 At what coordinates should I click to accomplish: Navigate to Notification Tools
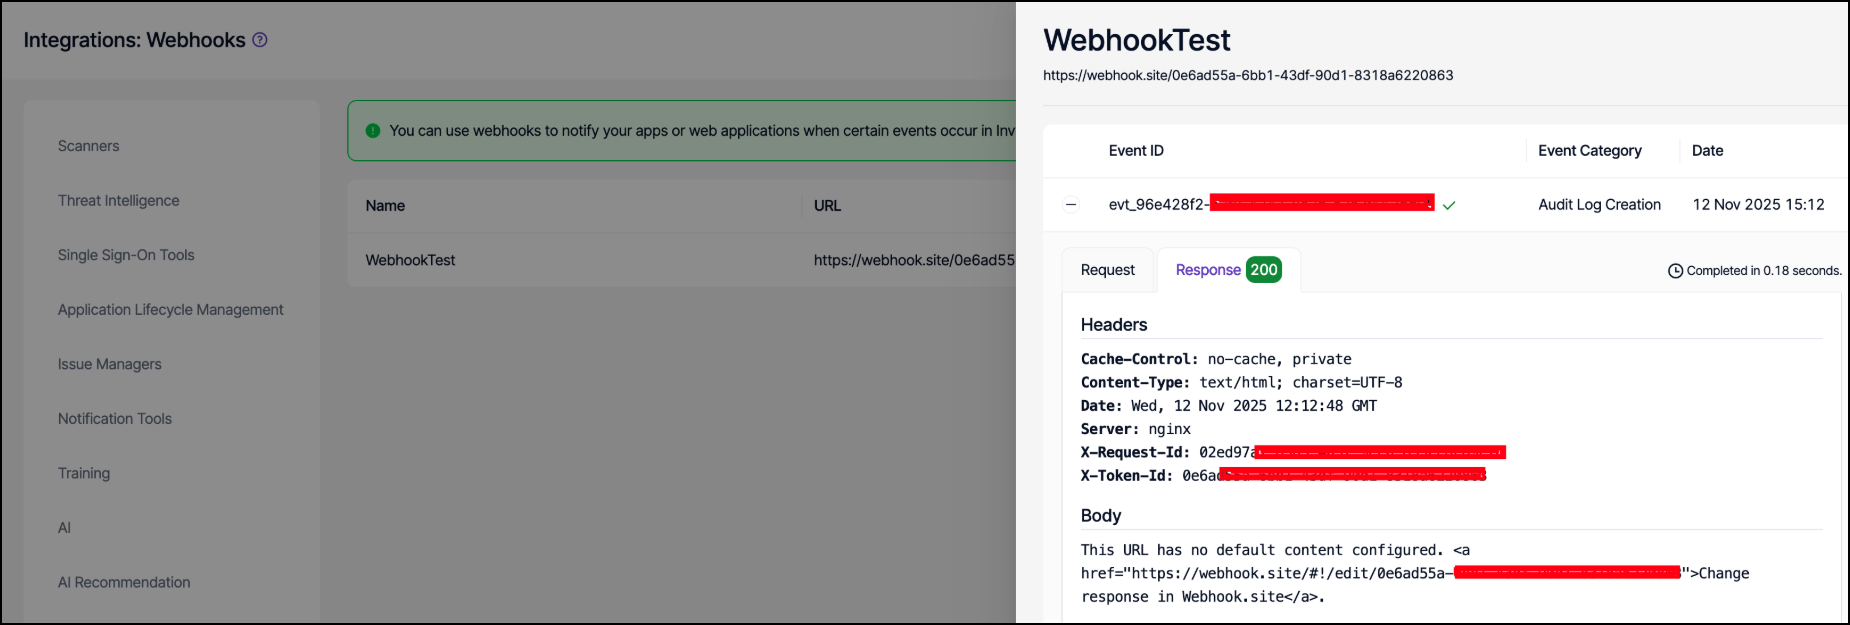point(114,419)
